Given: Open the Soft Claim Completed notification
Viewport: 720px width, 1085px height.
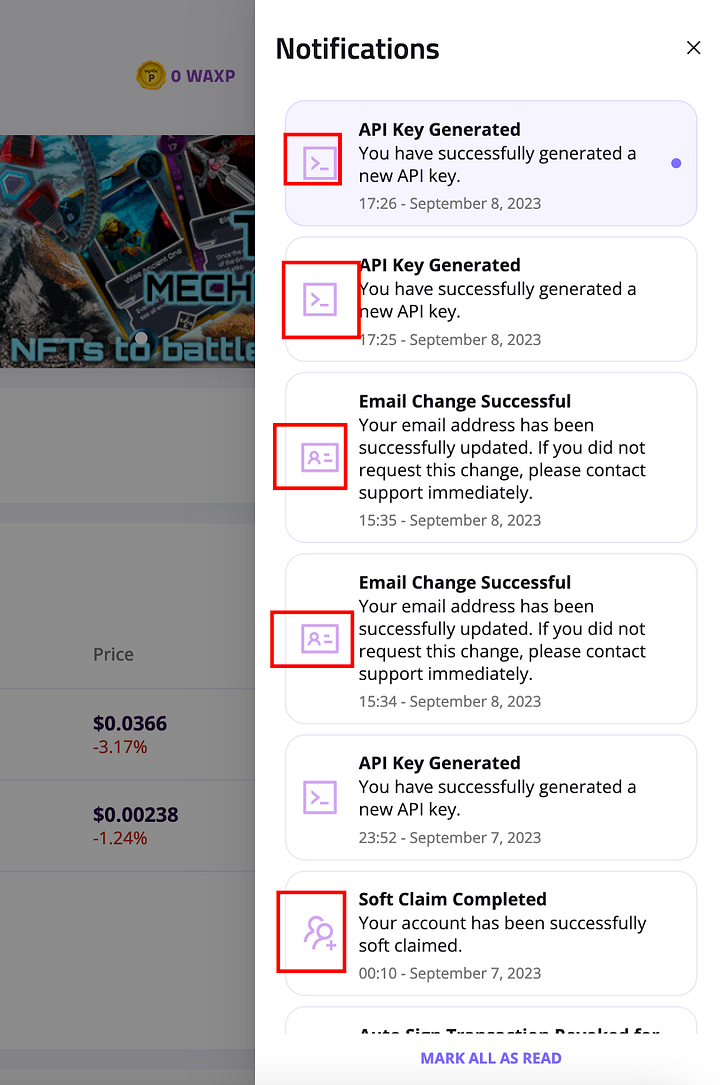Looking at the screenshot, I should click(491, 933).
